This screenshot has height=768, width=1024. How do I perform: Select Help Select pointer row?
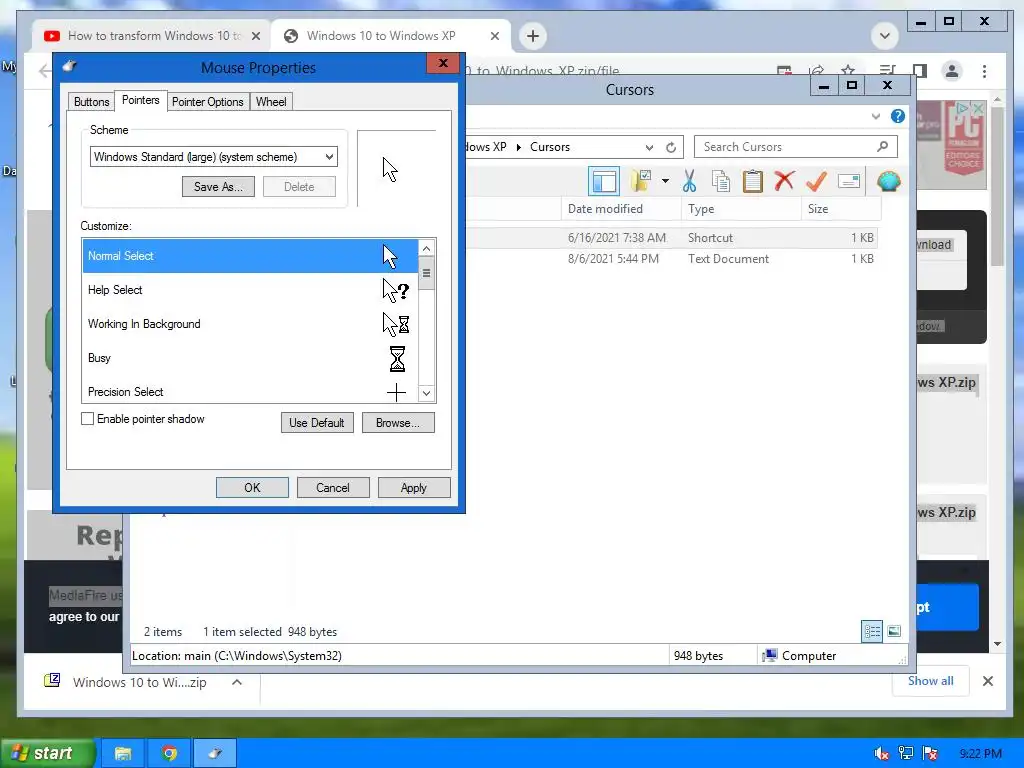pyautogui.click(x=250, y=290)
